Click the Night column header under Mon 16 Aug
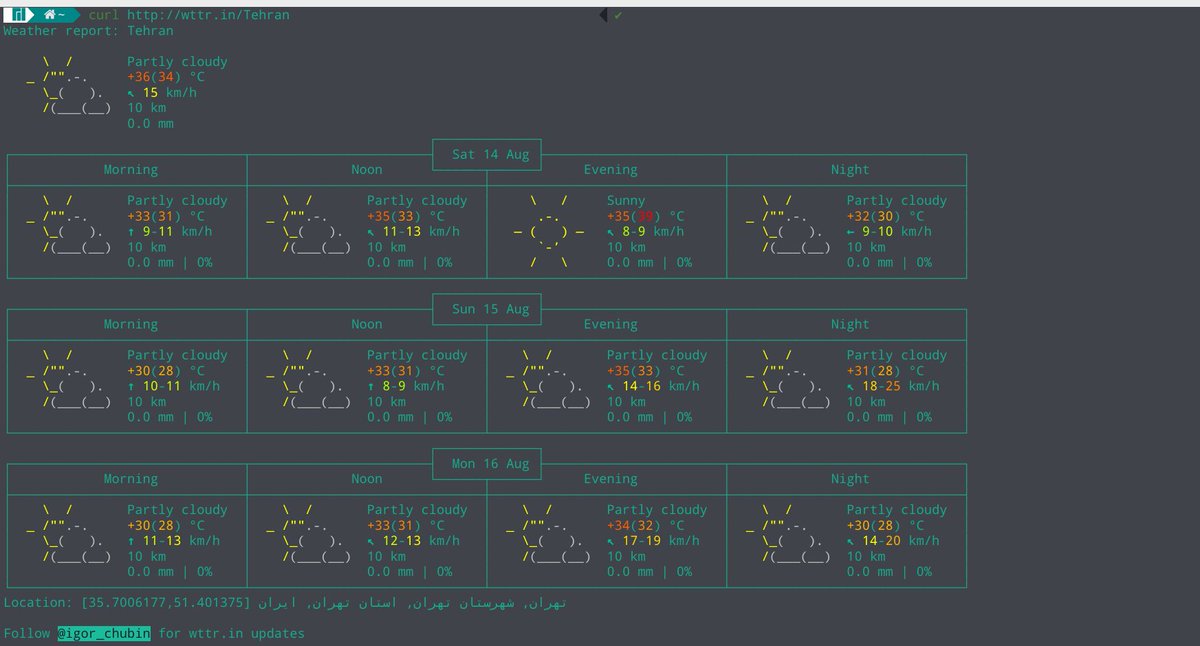The height and width of the screenshot is (646, 1200). pyautogui.click(x=850, y=479)
